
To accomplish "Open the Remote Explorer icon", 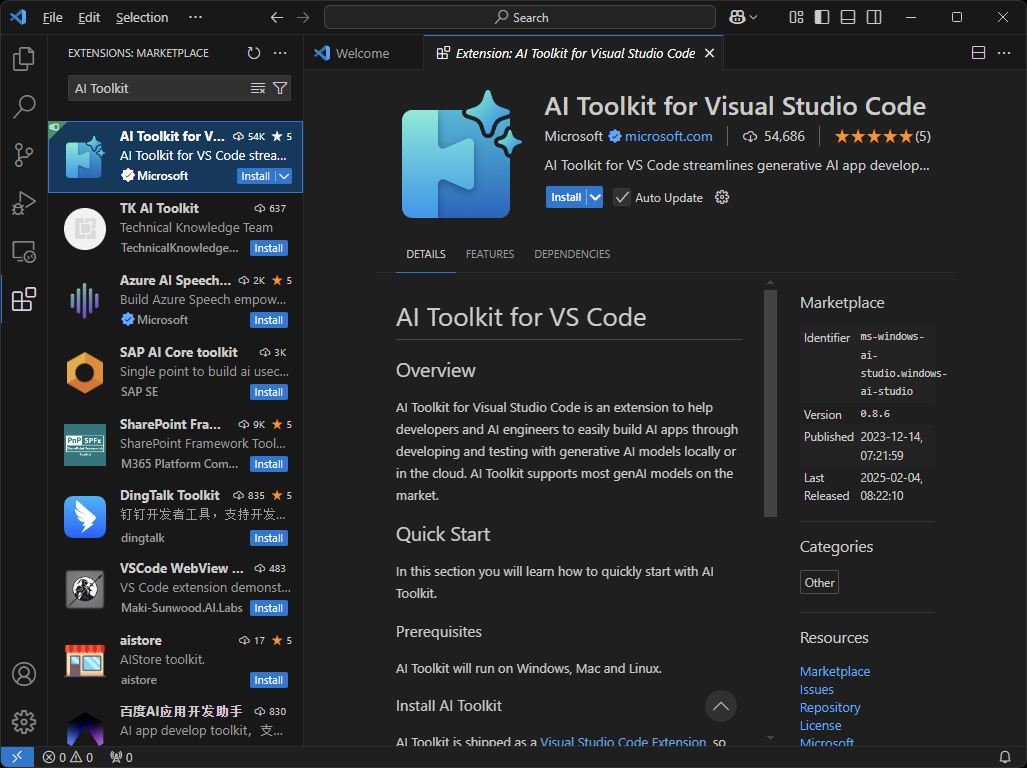I will [24, 251].
